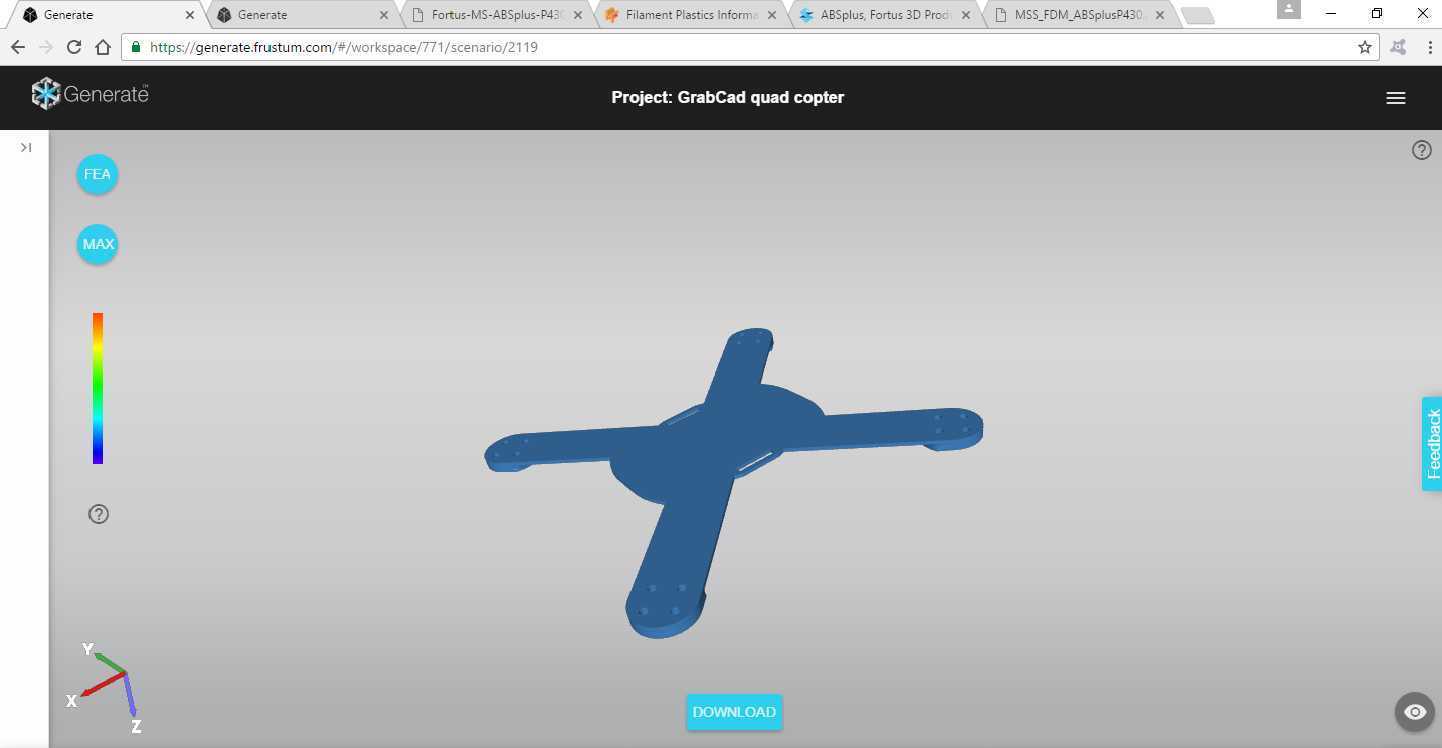Viewport: 1442px width, 748px height.
Task: Toggle the MAX stress button
Action: tap(97, 244)
